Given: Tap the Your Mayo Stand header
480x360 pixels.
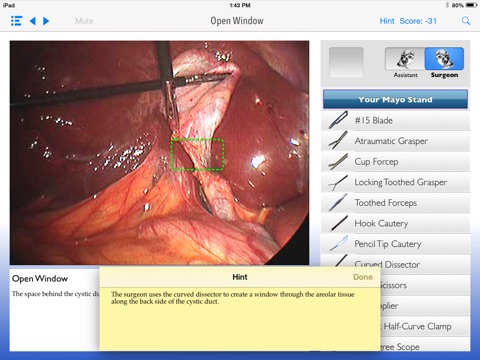Looking at the screenshot, I should click(395, 99).
